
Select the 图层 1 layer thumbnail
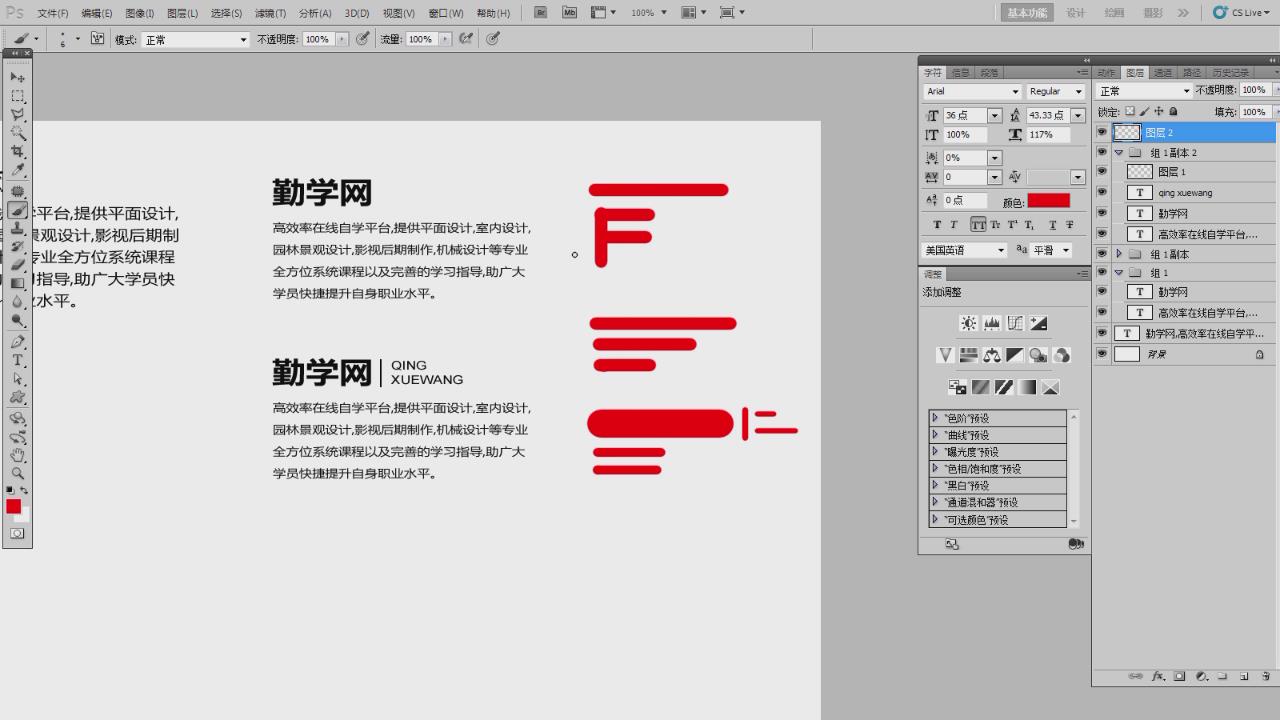click(1139, 172)
